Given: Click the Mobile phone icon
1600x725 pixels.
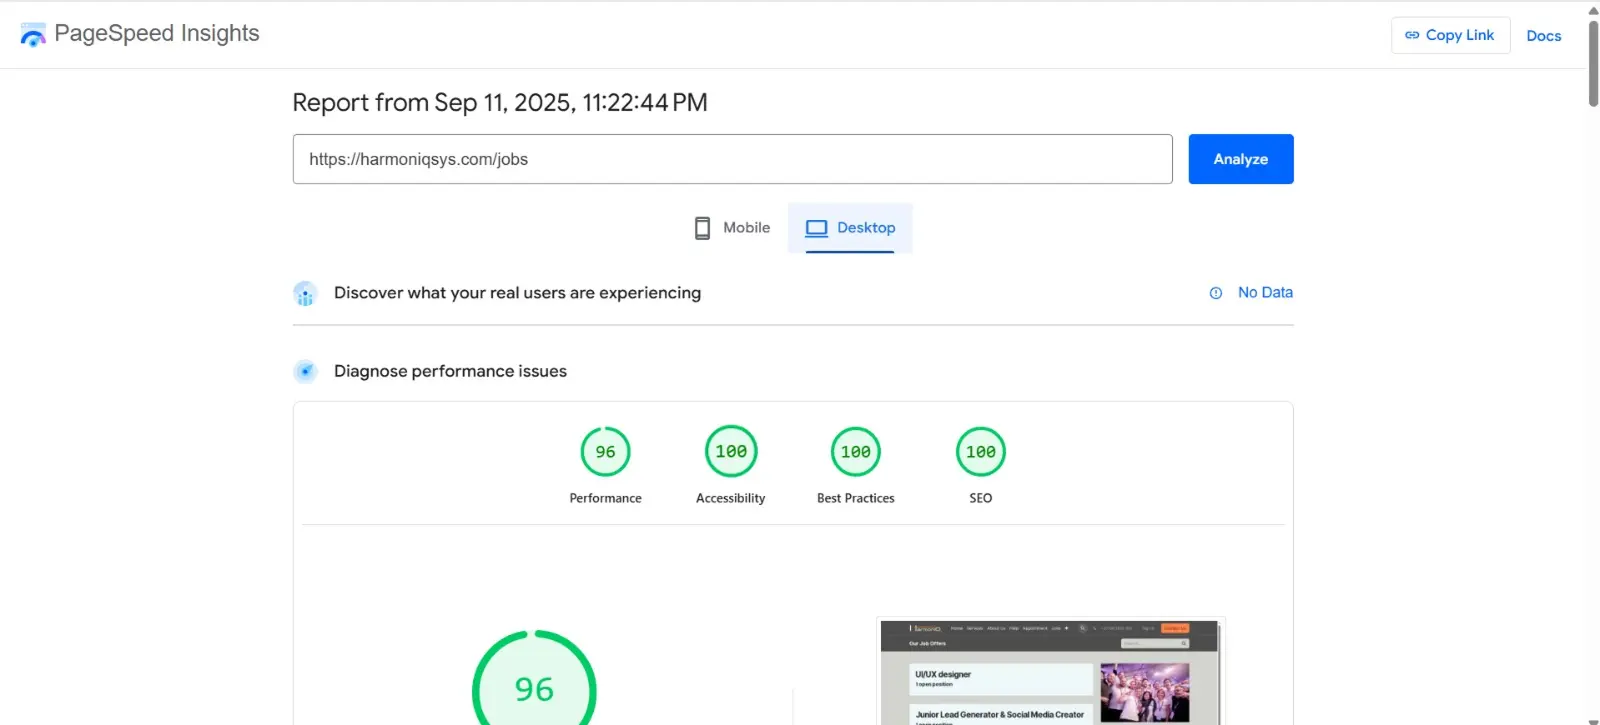Looking at the screenshot, I should 702,228.
